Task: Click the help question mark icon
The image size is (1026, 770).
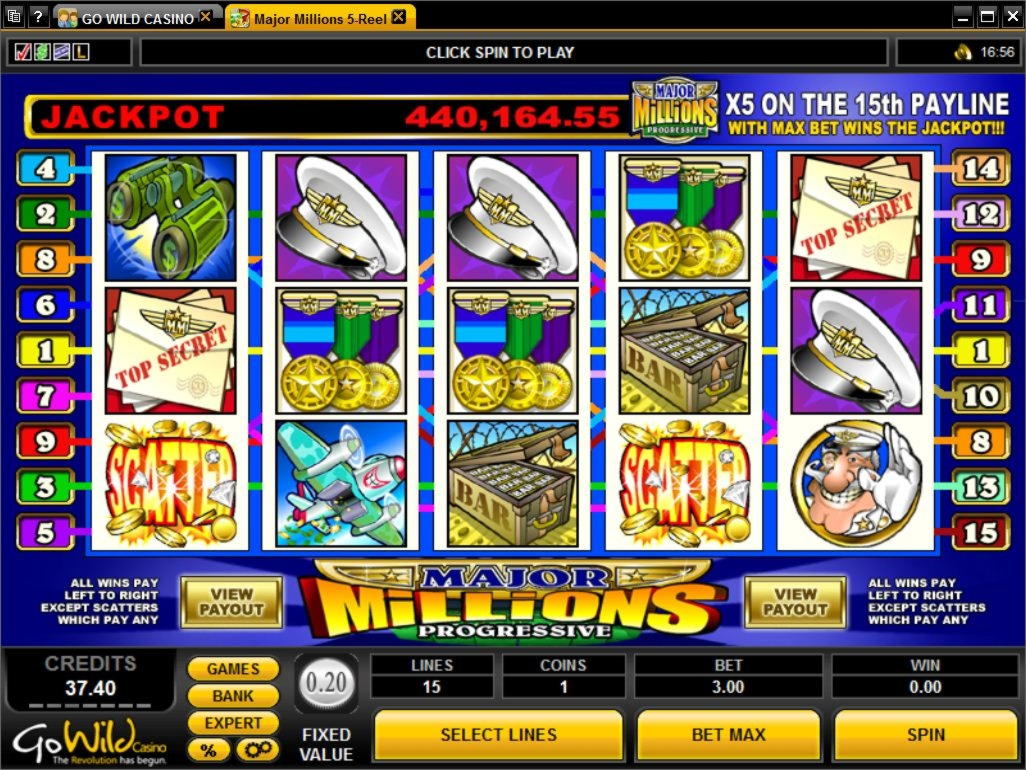Action: pos(38,16)
